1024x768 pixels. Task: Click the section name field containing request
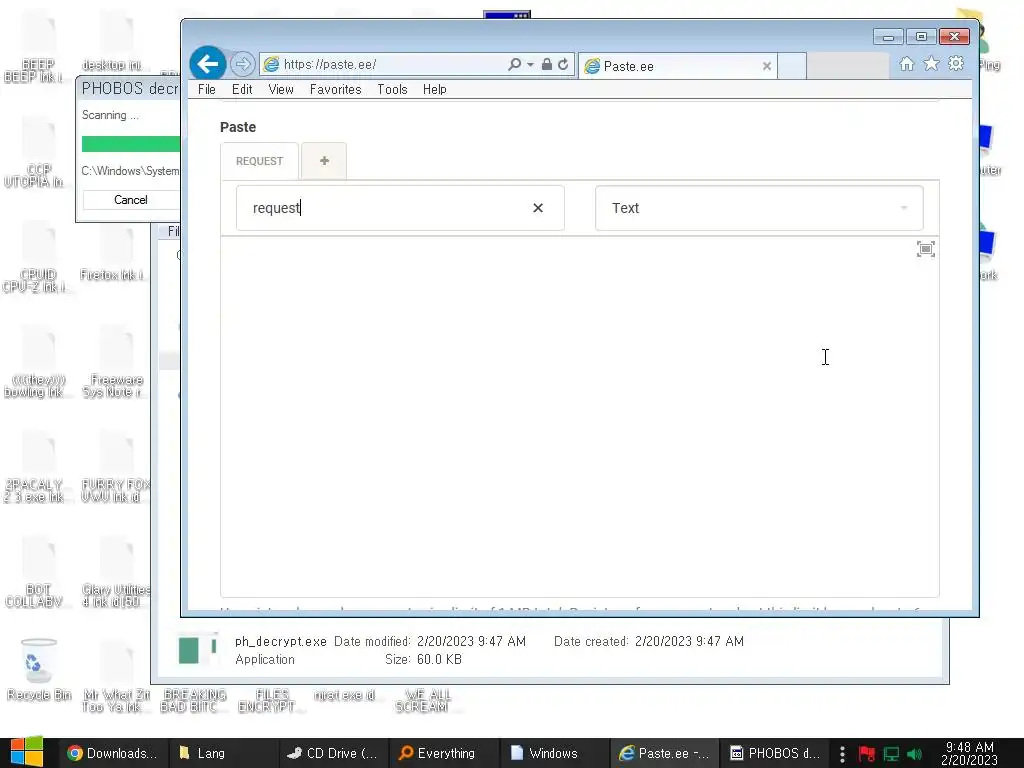coord(400,208)
